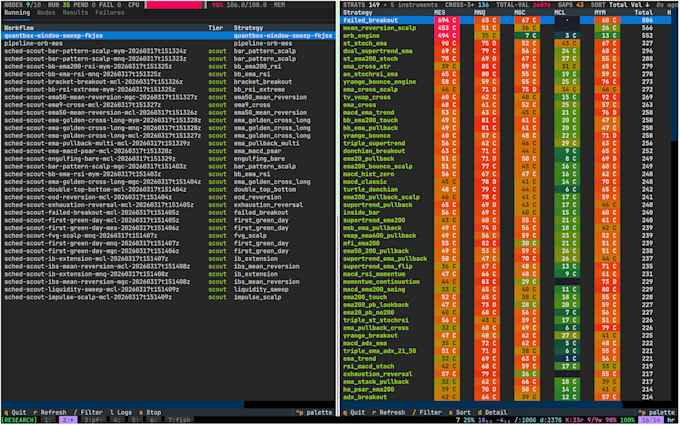Click the 92 C MYM cell for tv_vwap_cross
680x425 pixels.
pos(607,97)
